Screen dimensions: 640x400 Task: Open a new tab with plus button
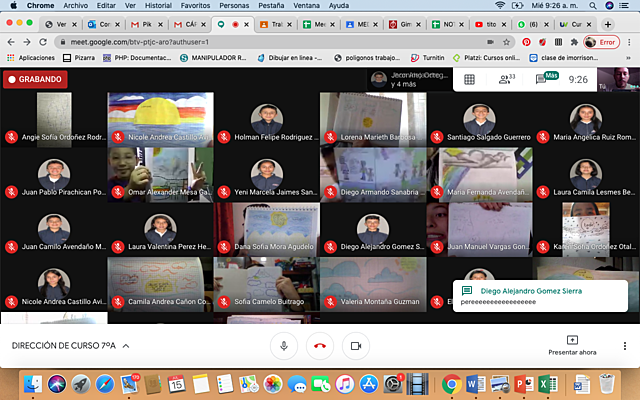click(x=608, y=24)
